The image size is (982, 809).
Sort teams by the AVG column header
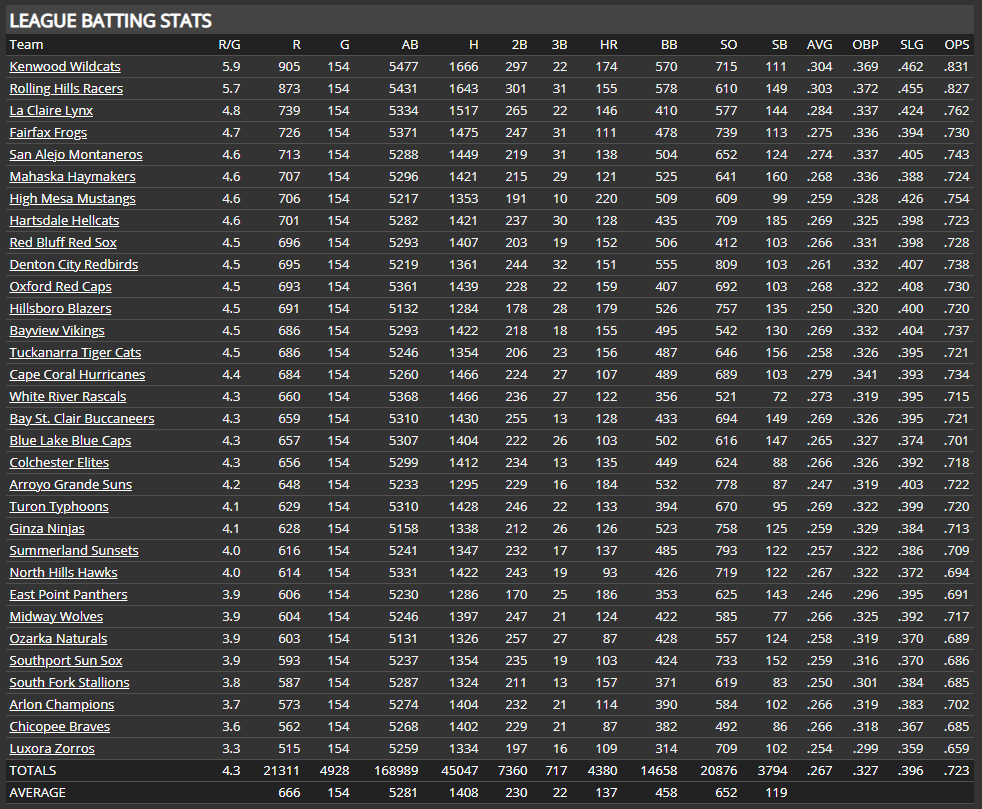819,44
